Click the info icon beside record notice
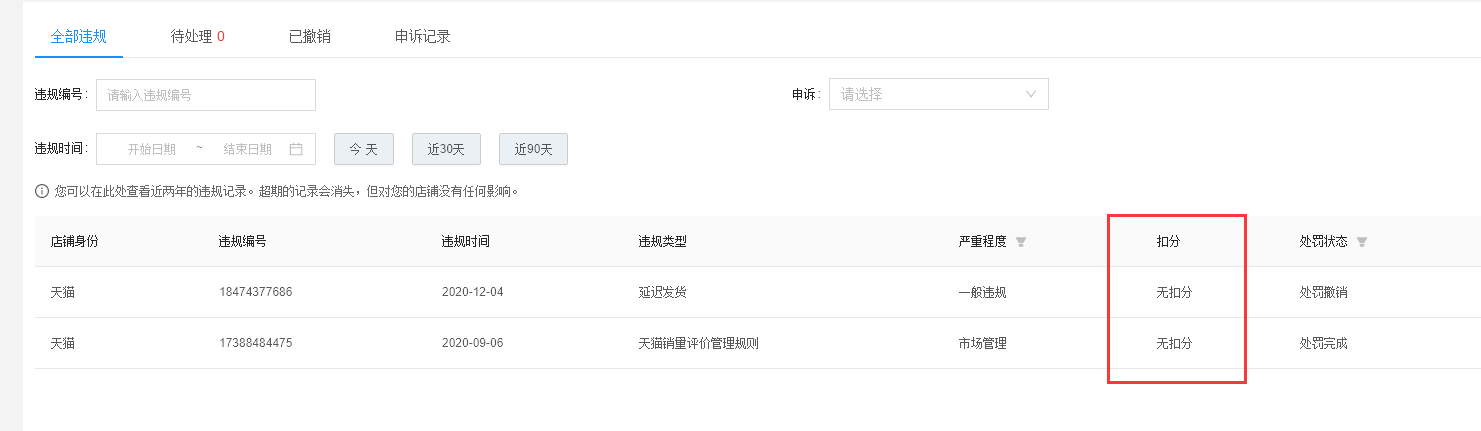Screen dimensions: 1481x431 (41, 191)
